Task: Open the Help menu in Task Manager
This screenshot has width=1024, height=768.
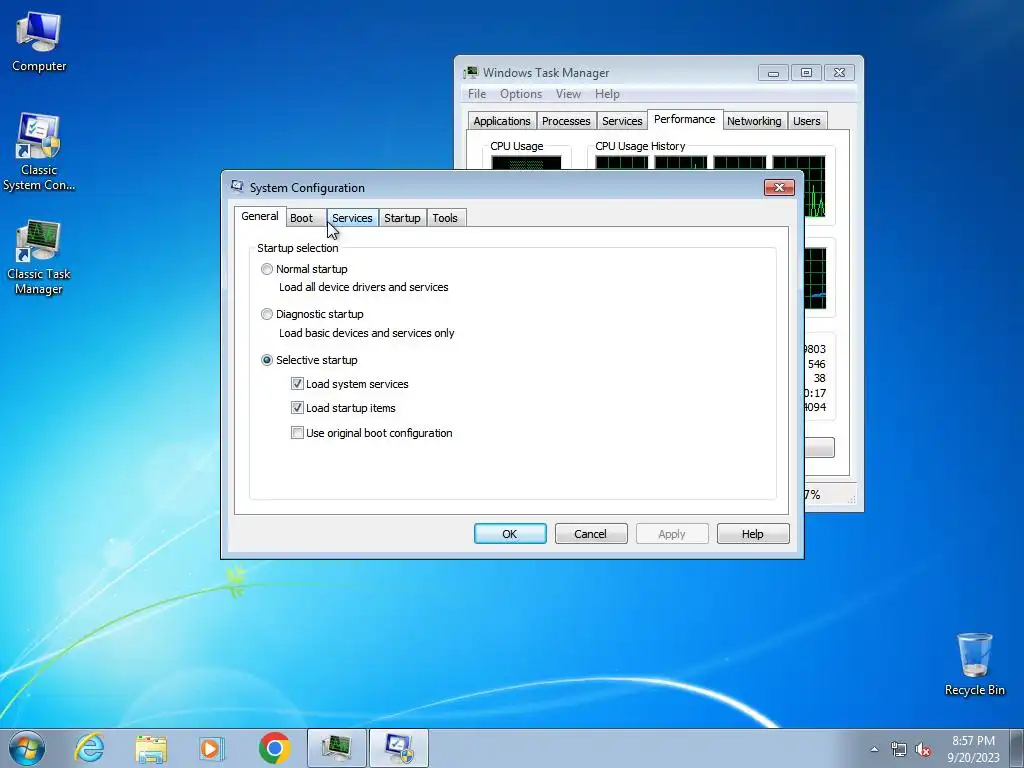Action: [x=607, y=94]
